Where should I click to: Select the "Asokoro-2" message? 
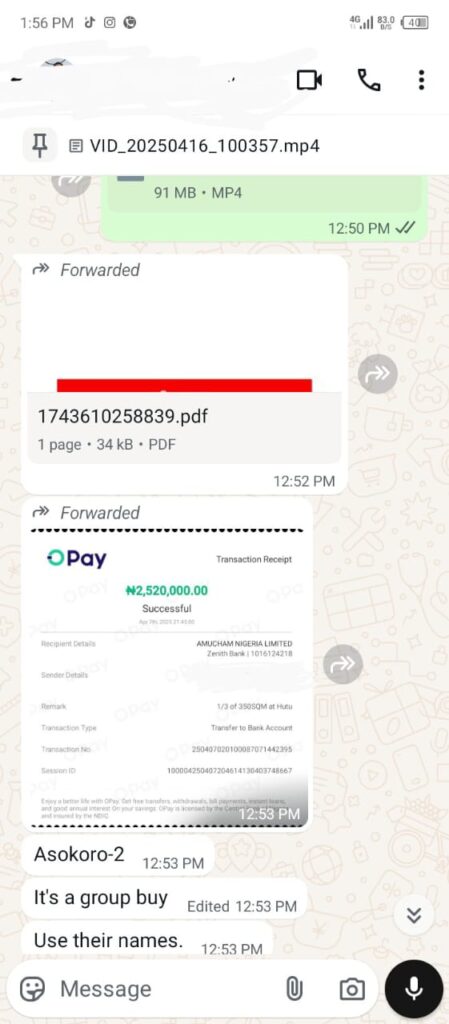(118, 855)
